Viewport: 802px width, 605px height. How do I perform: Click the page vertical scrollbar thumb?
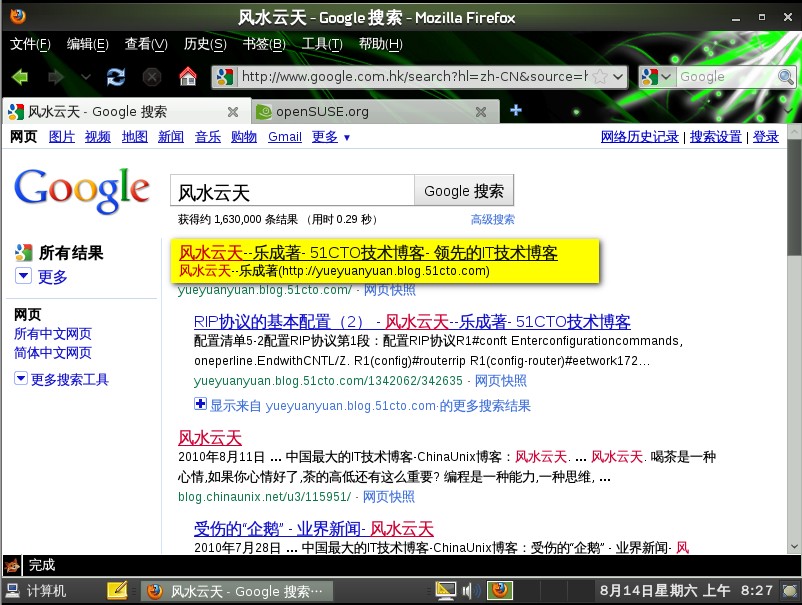pyautogui.click(x=794, y=197)
